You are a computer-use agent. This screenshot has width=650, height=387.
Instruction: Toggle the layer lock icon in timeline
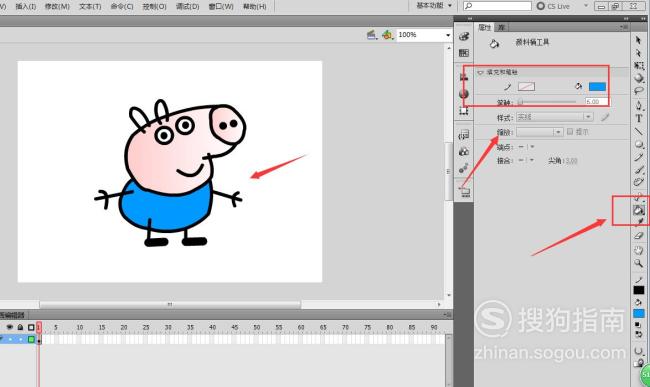[20, 327]
